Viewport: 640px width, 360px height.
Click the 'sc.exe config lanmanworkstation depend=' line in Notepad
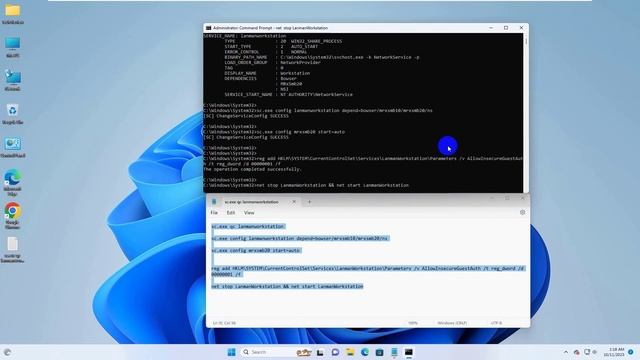coord(300,238)
